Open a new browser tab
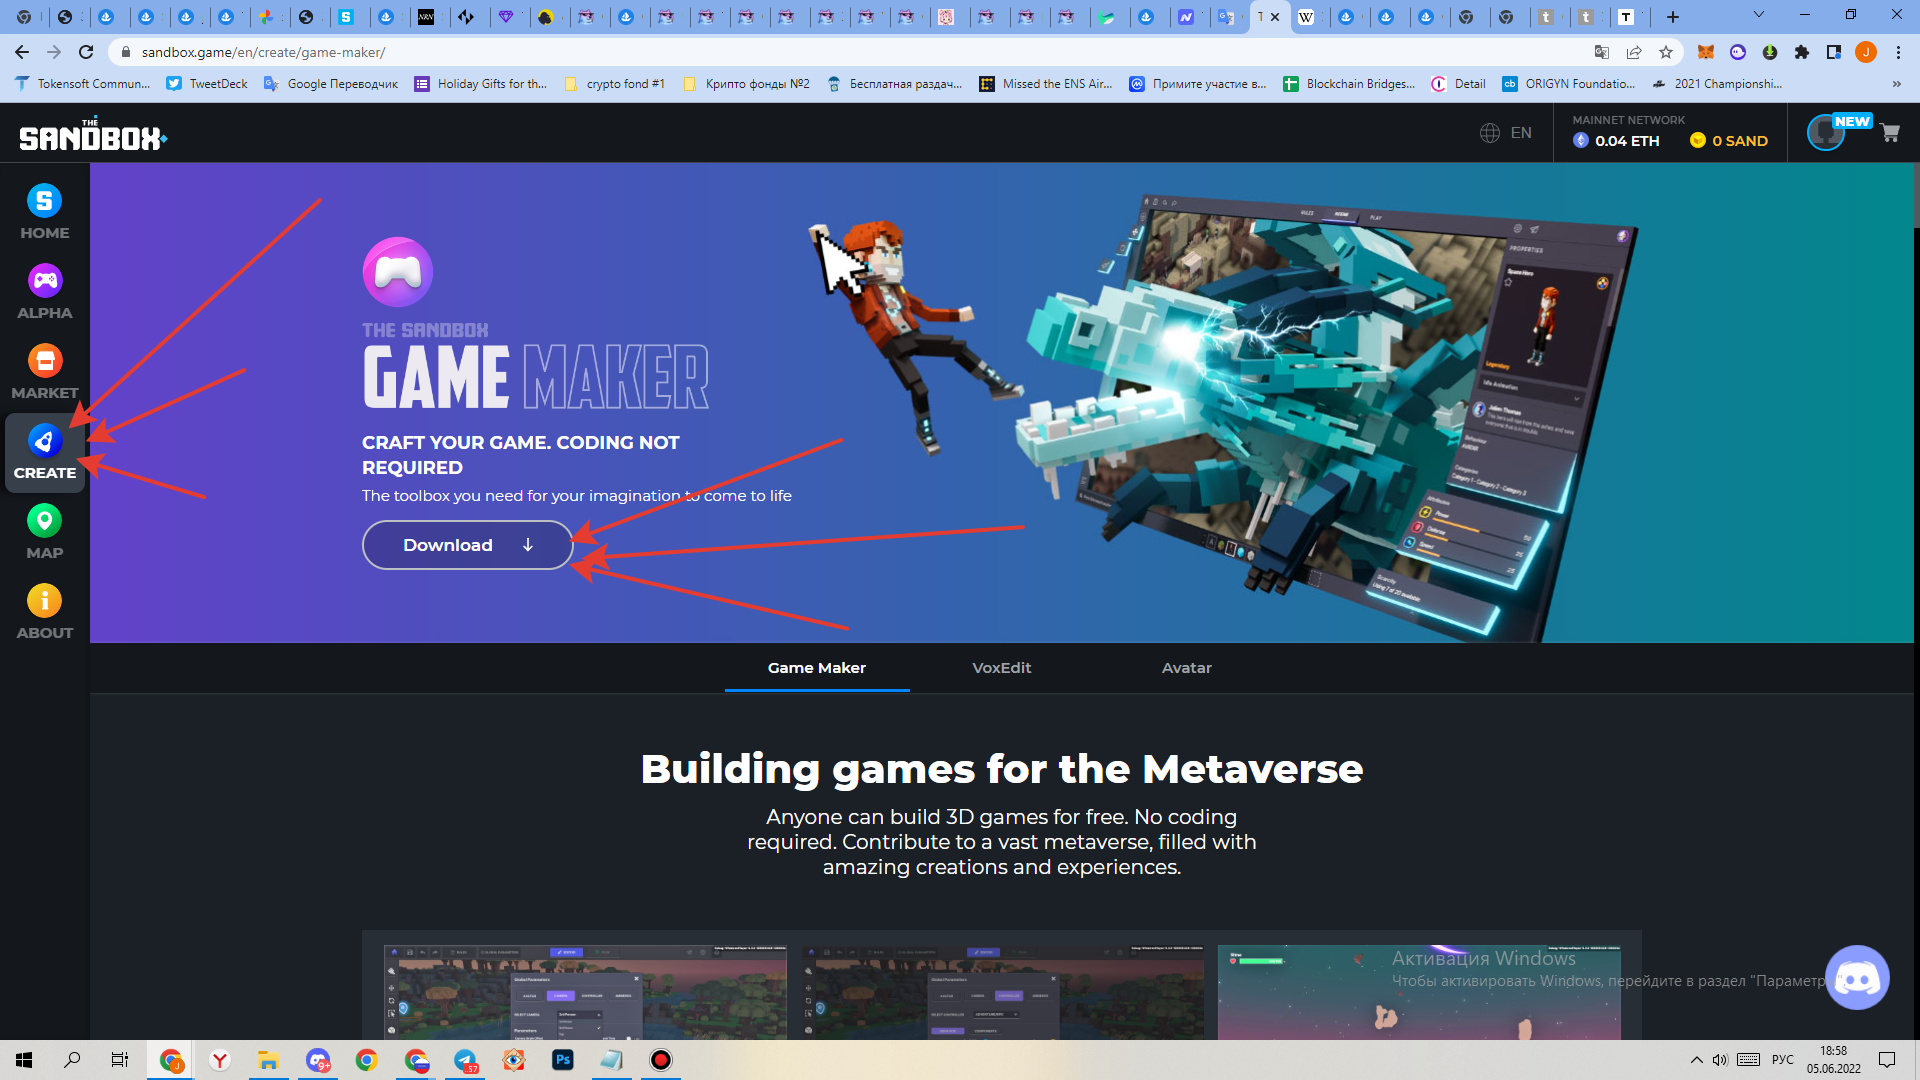Viewport: 1920px width, 1080px height. pyautogui.click(x=1673, y=17)
